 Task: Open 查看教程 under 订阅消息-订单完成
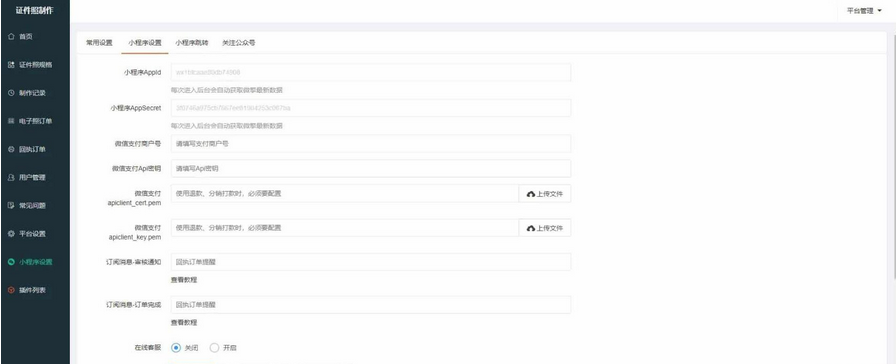tap(184, 323)
